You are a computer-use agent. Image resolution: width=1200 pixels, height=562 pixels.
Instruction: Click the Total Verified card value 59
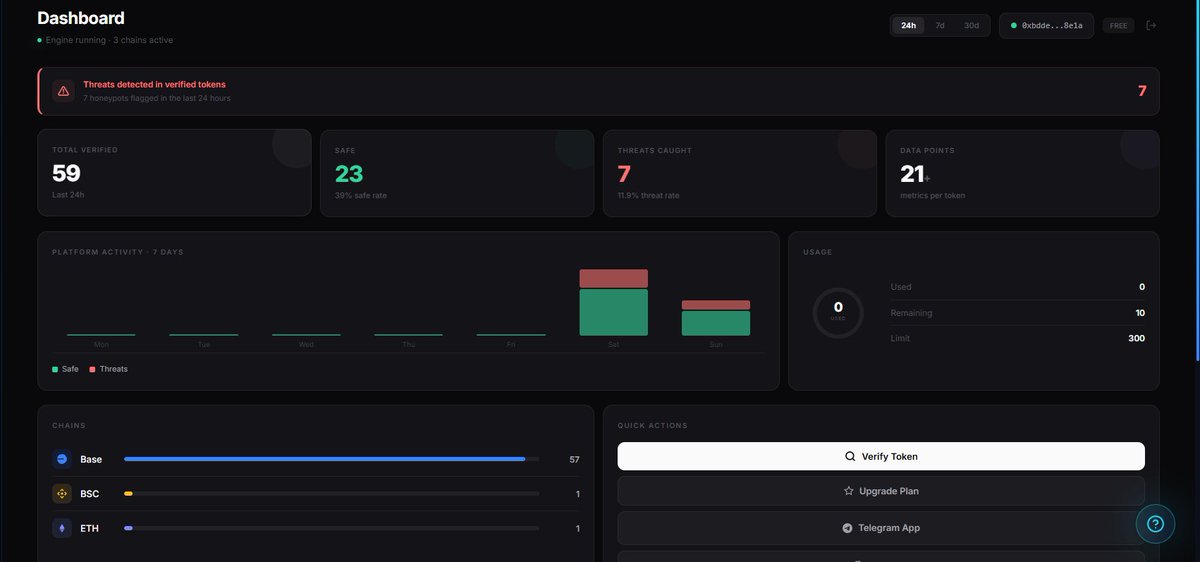[x=66, y=173]
